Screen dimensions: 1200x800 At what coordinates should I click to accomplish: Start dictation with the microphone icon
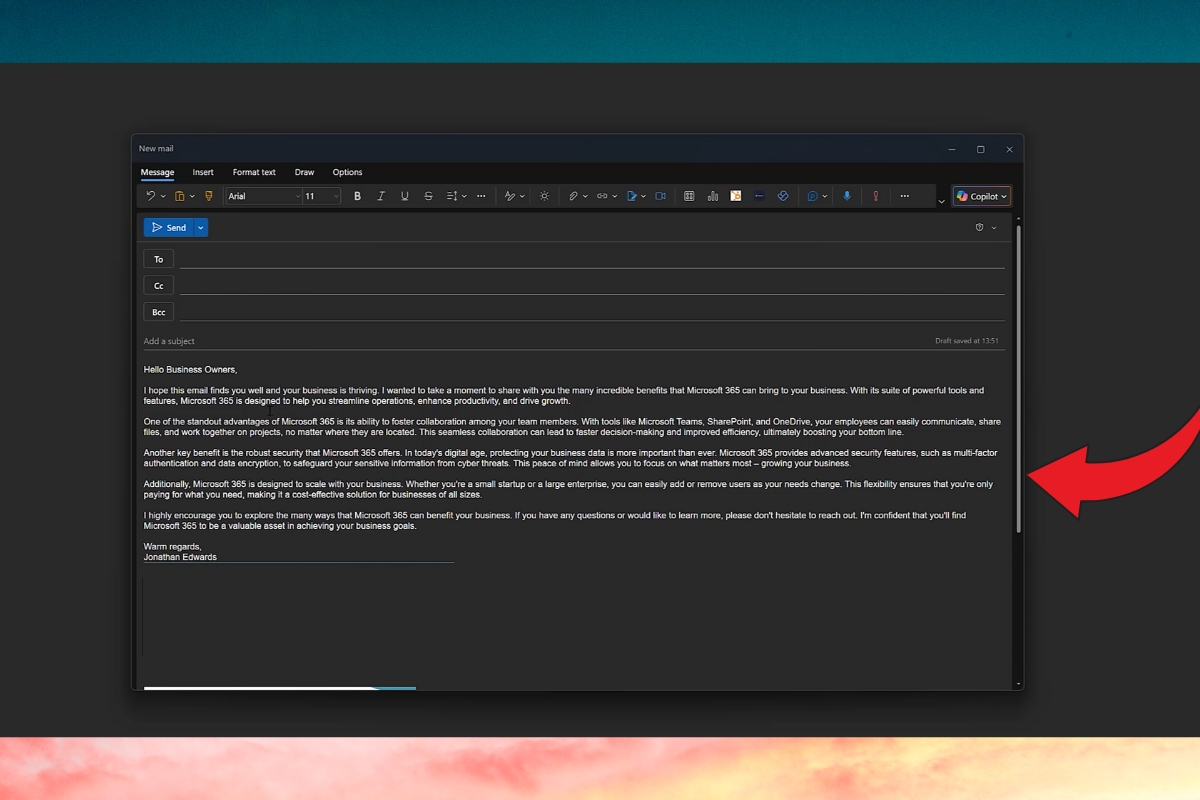pyautogui.click(x=847, y=196)
